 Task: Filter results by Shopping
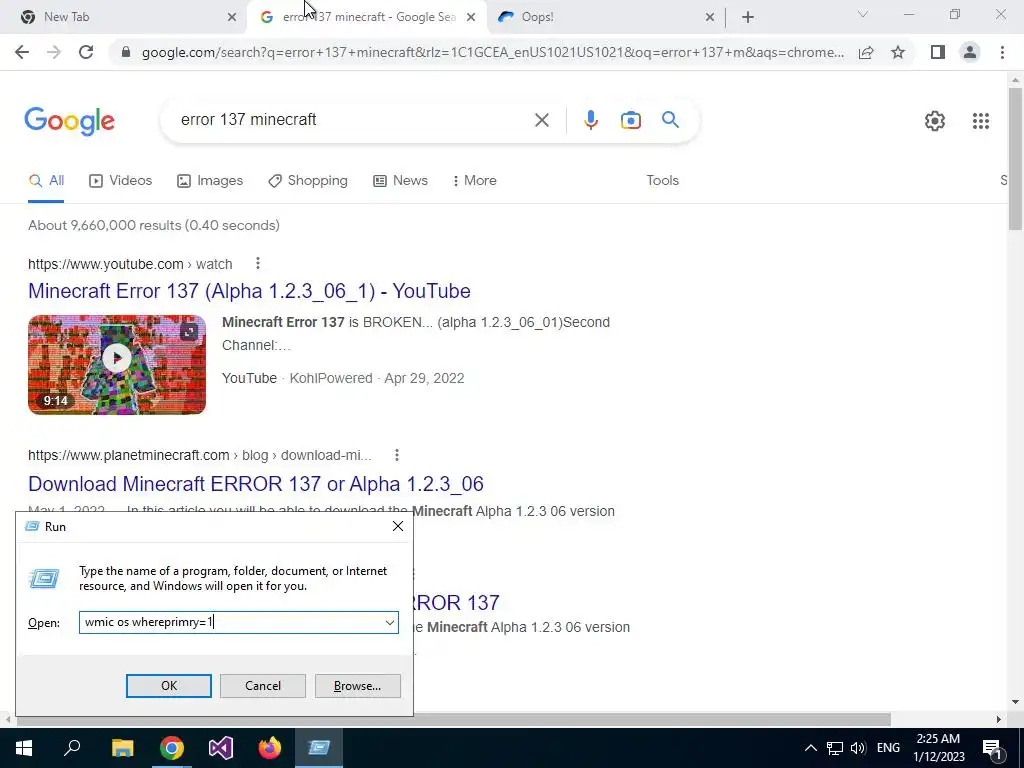coord(308,181)
